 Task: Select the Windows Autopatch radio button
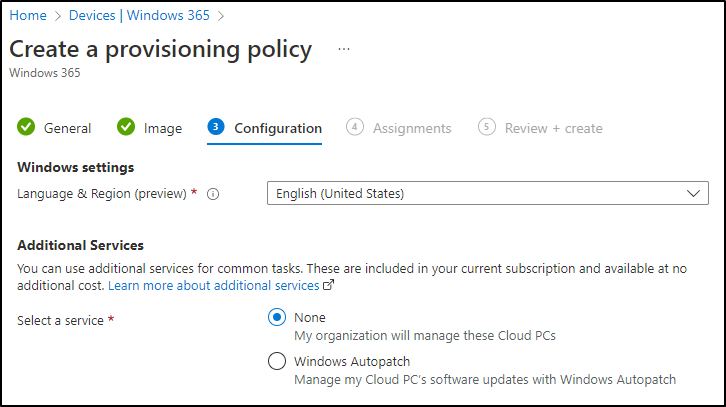click(277, 361)
